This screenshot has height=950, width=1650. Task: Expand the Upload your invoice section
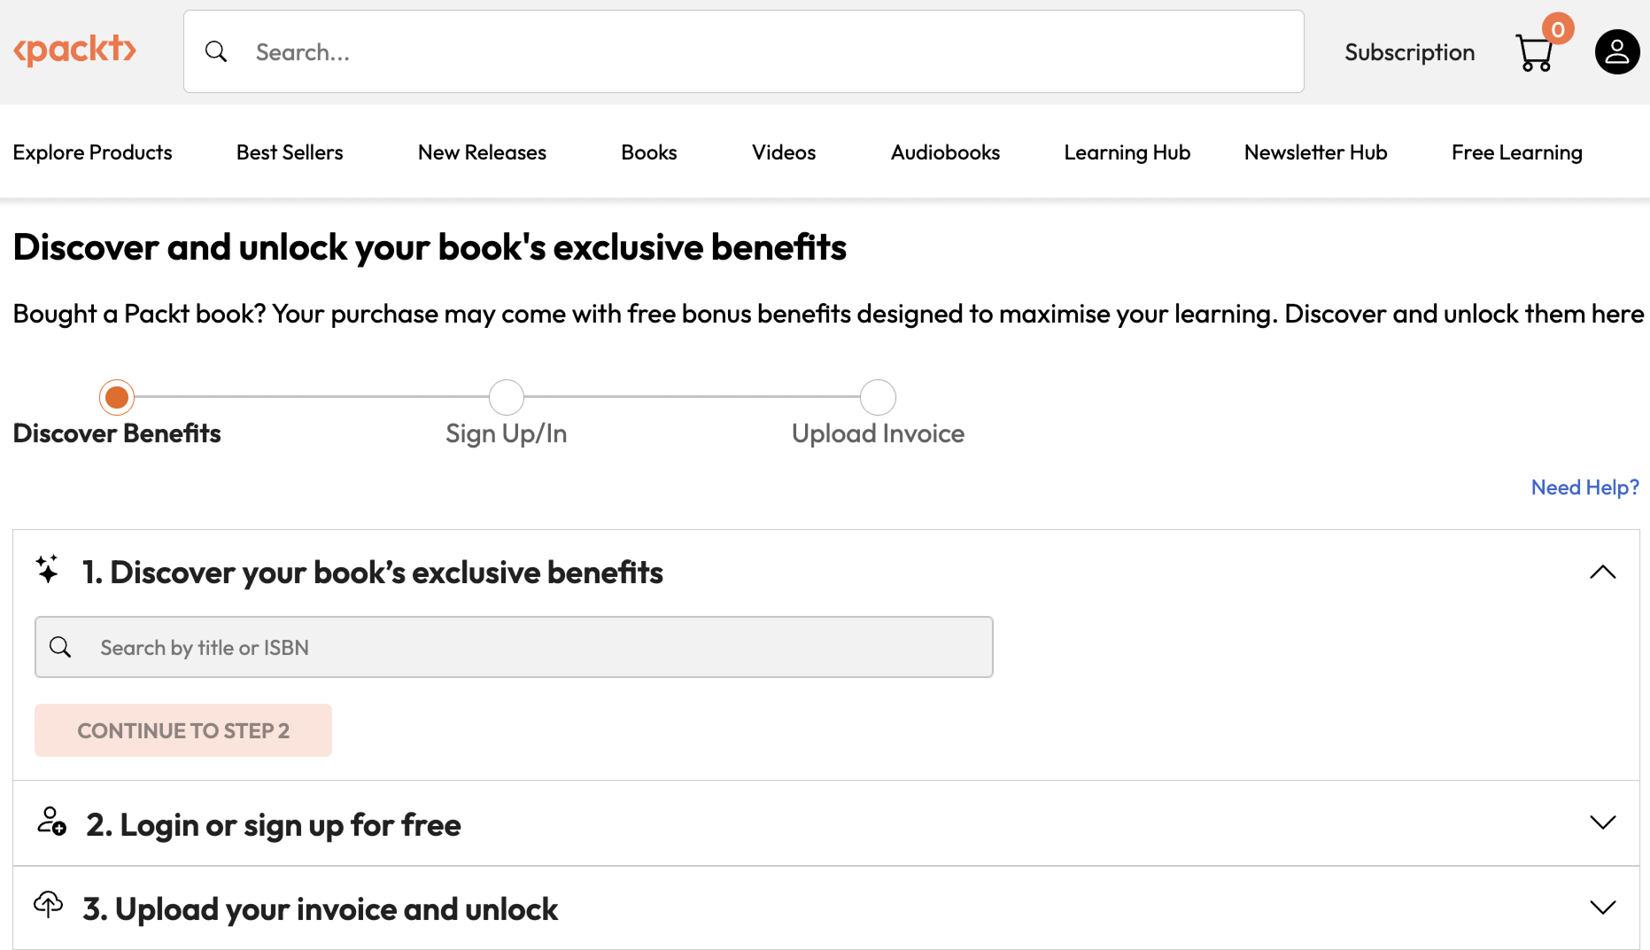(1601, 906)
